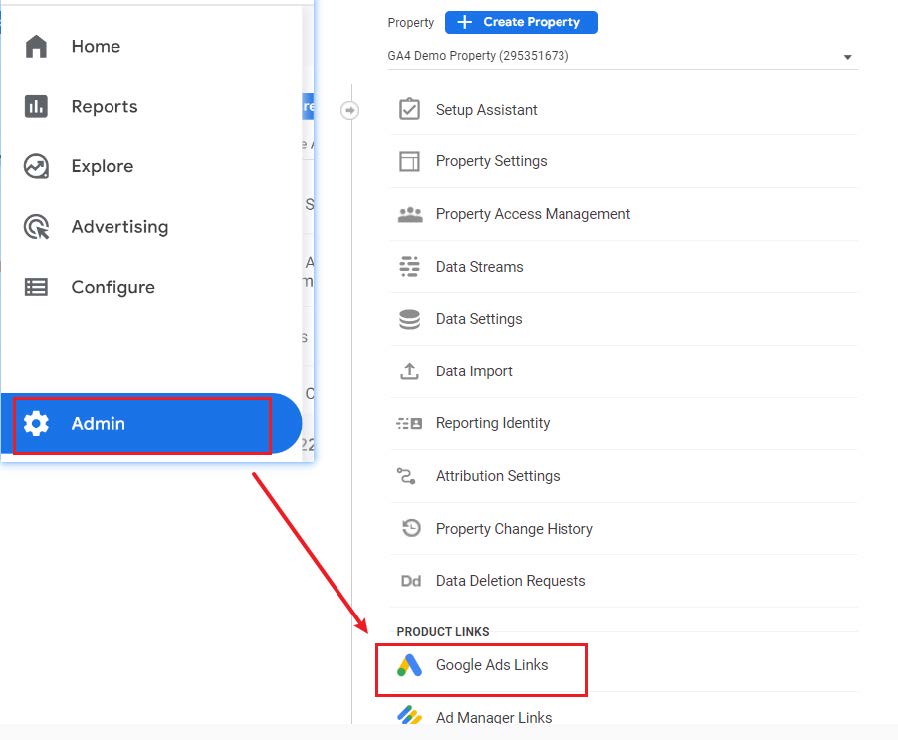The width and height of the screenshot is (898, 740).
Task: Click the Property column label
Action: (411, 23)
